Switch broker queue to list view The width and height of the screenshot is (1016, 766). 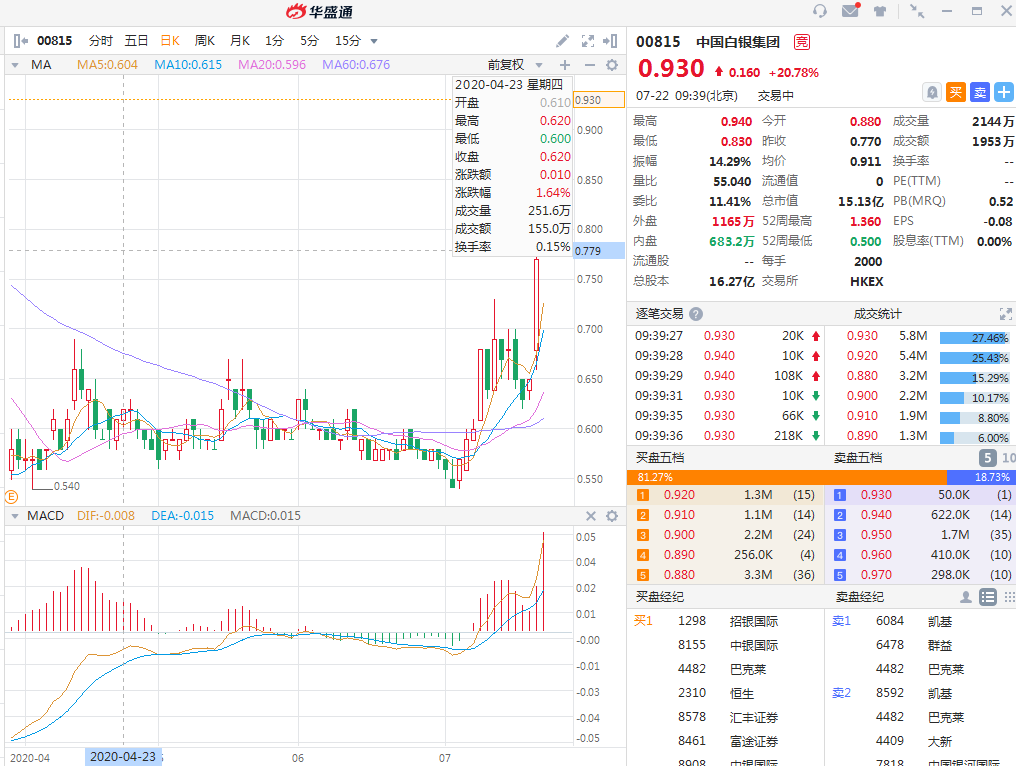click(987, 597)
